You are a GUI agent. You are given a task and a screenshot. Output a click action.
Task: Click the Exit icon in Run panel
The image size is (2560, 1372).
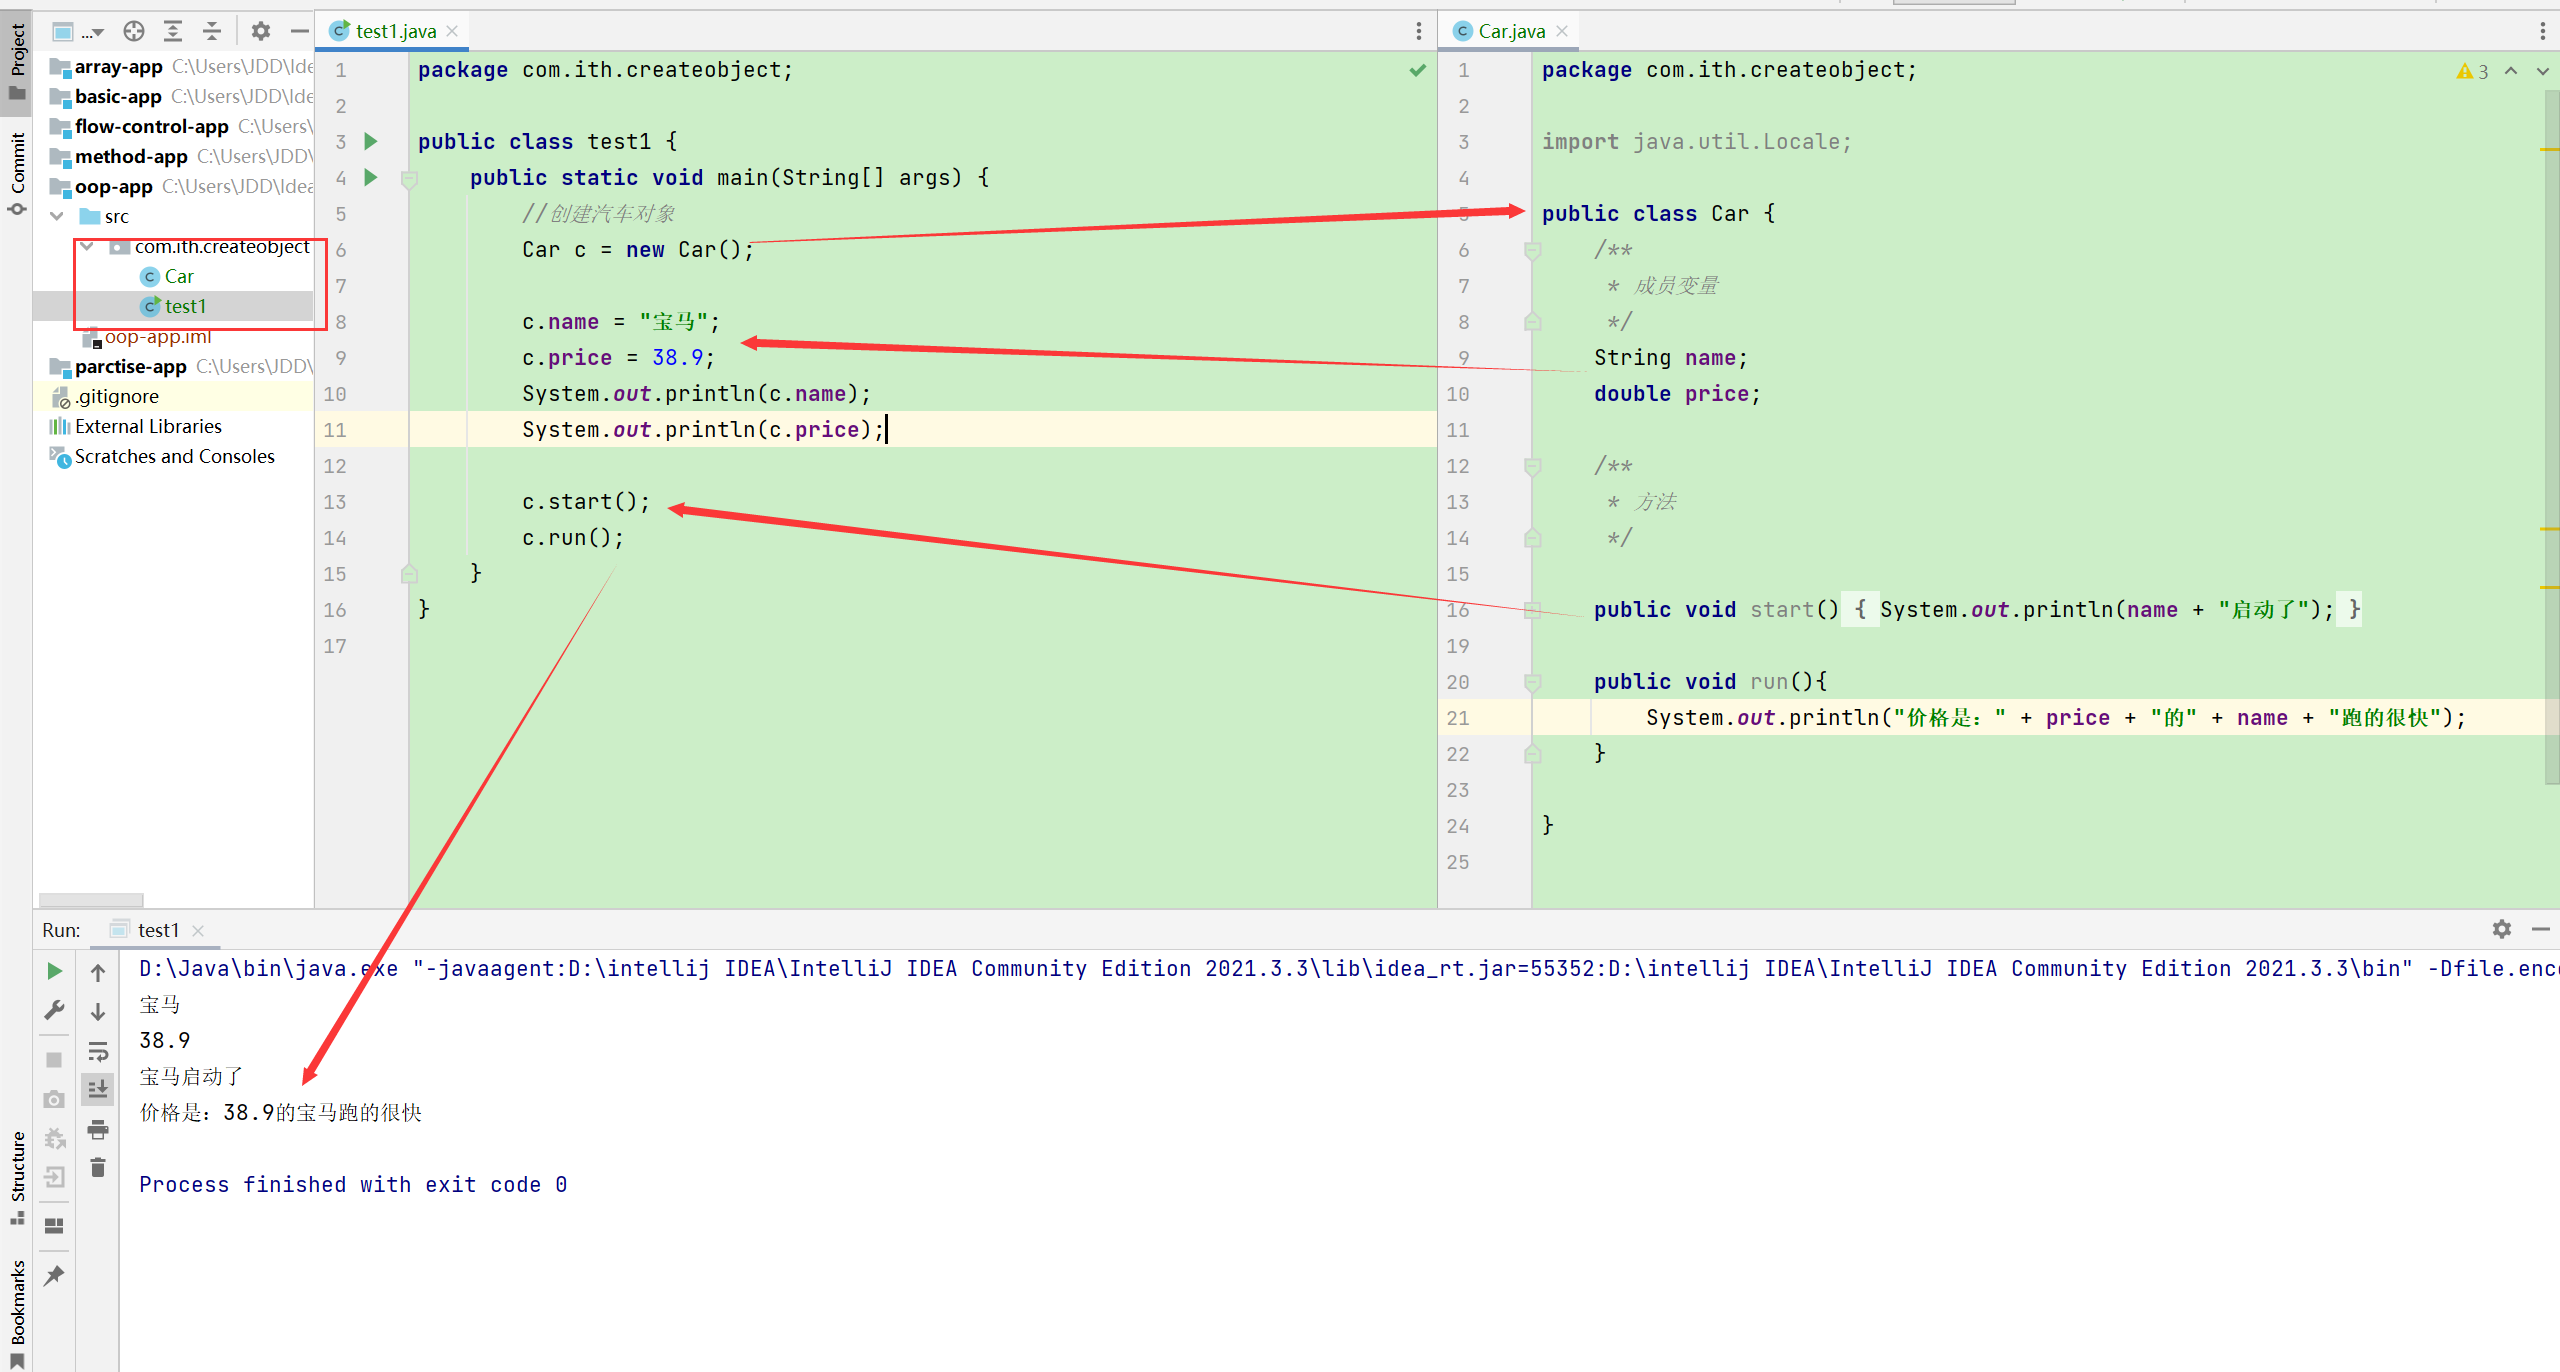point(55,1177)
